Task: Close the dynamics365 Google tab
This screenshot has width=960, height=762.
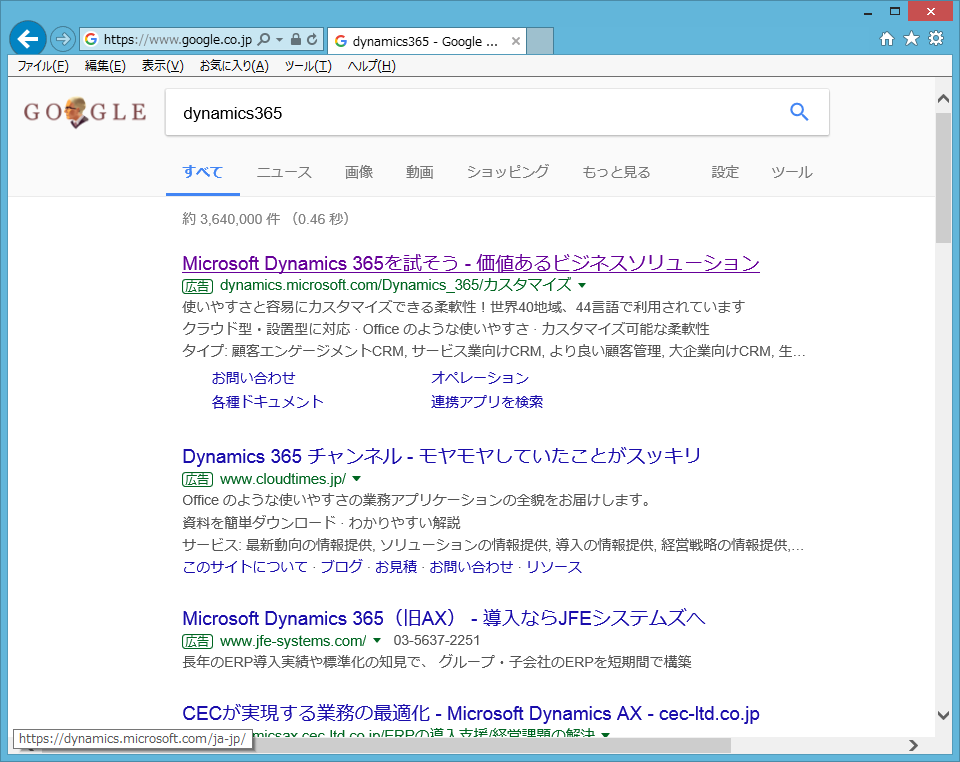Action: click(516, 41)
